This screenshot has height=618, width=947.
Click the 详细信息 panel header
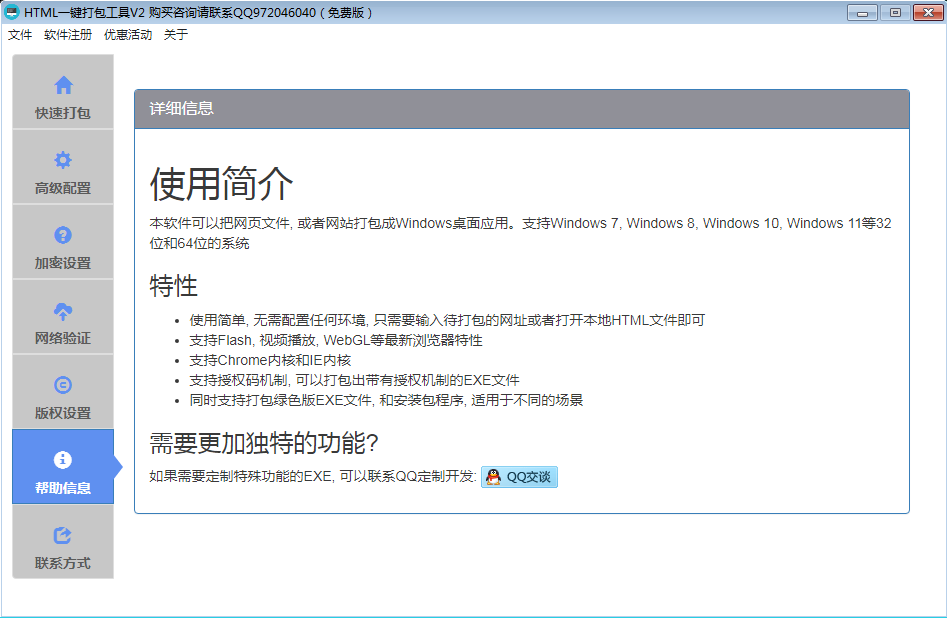point(521,109)
